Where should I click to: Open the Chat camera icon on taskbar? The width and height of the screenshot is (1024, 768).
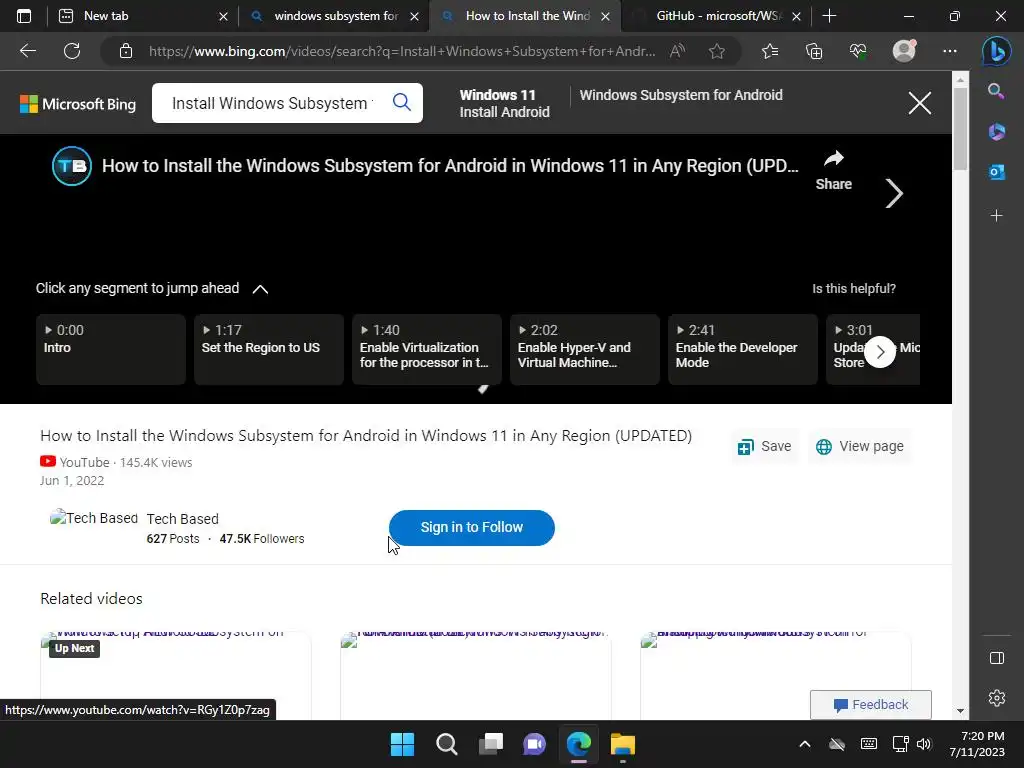tap(534, 744)
